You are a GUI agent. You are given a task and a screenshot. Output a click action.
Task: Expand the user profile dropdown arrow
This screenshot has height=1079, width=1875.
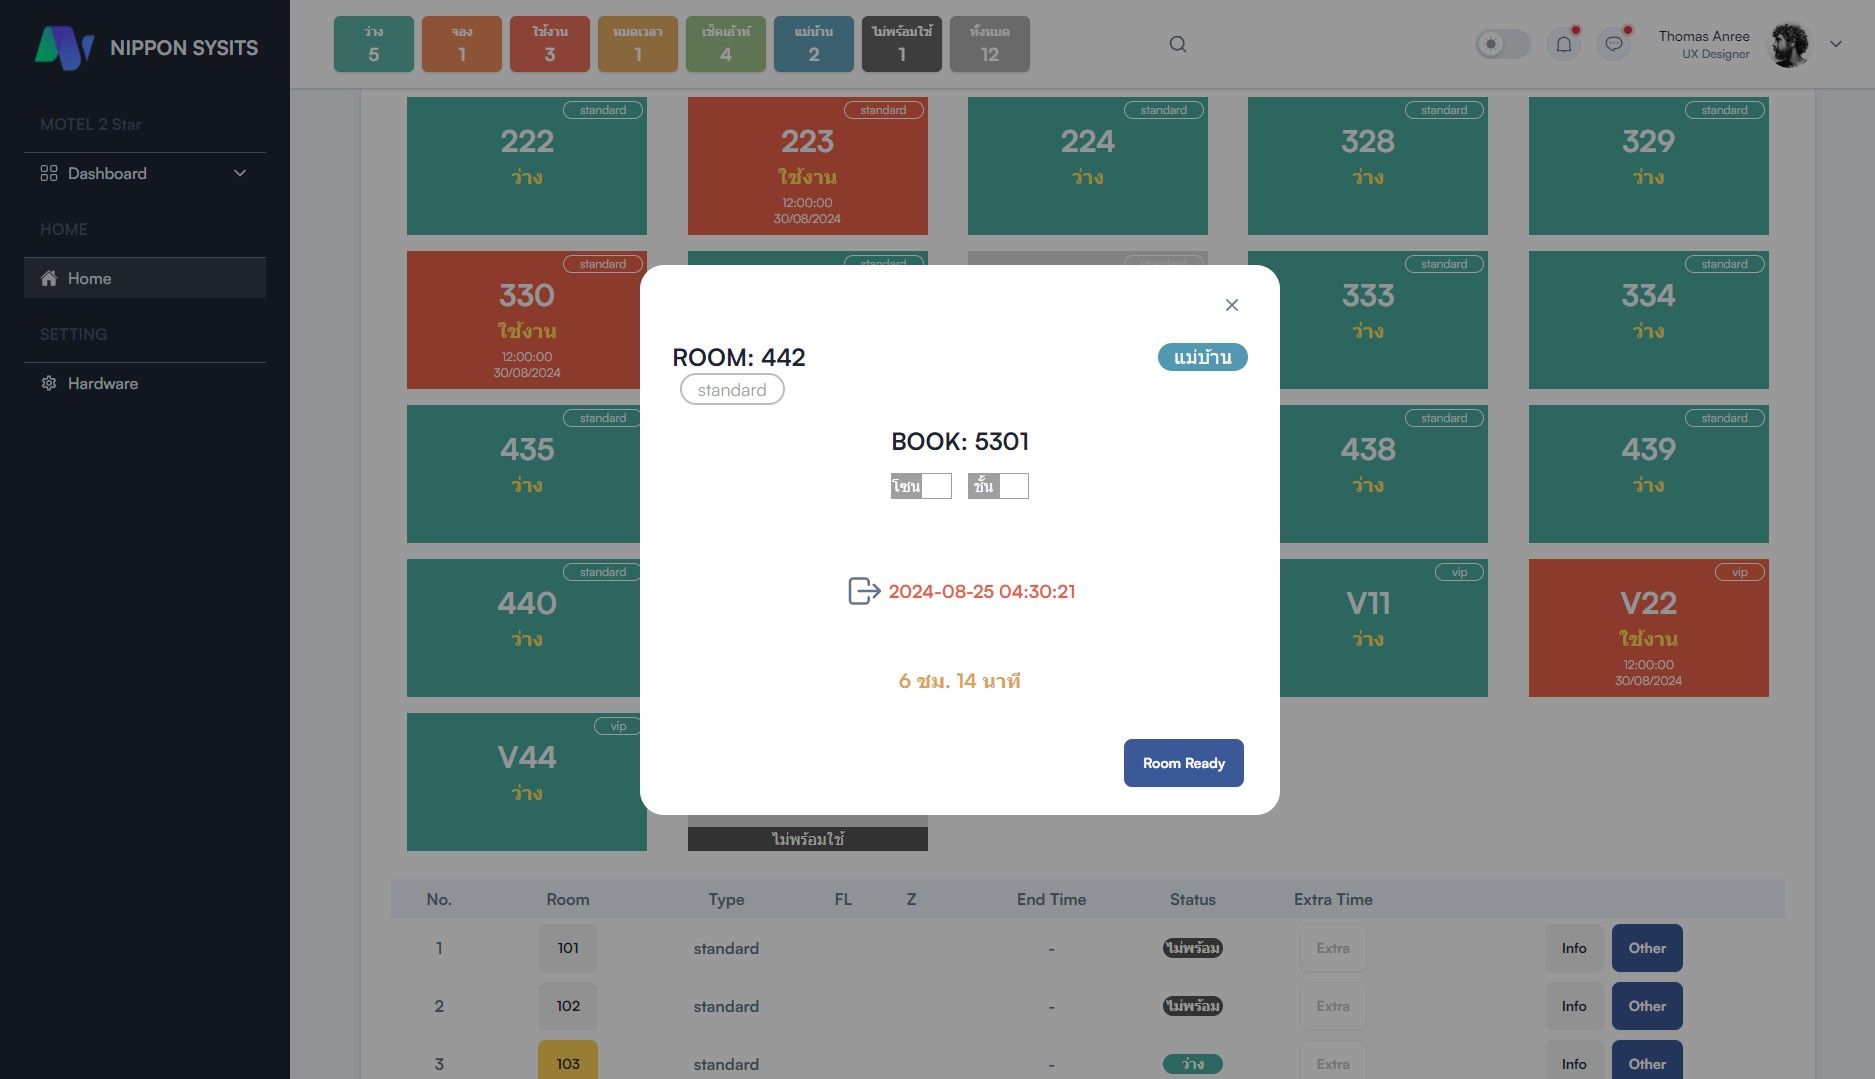(1836, 44)
